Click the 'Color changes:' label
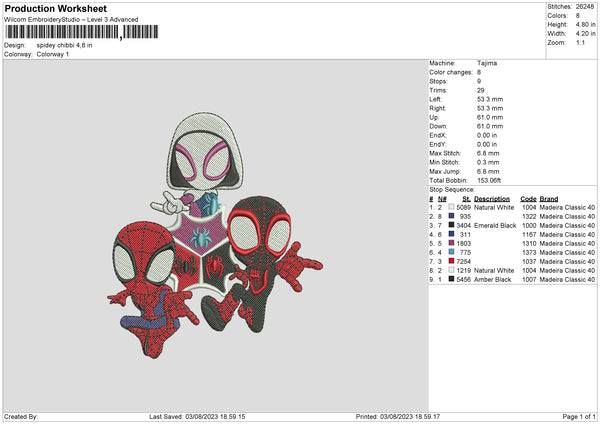This screenshot has width=600, height=424. click(451, 72)
